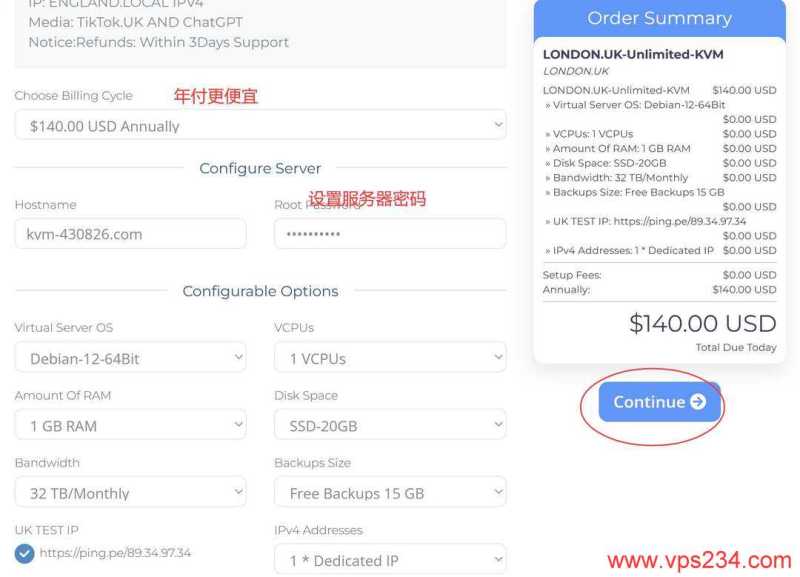Click the Hostname input field
This screenshot has height=577, width=800.
[131, 234]
